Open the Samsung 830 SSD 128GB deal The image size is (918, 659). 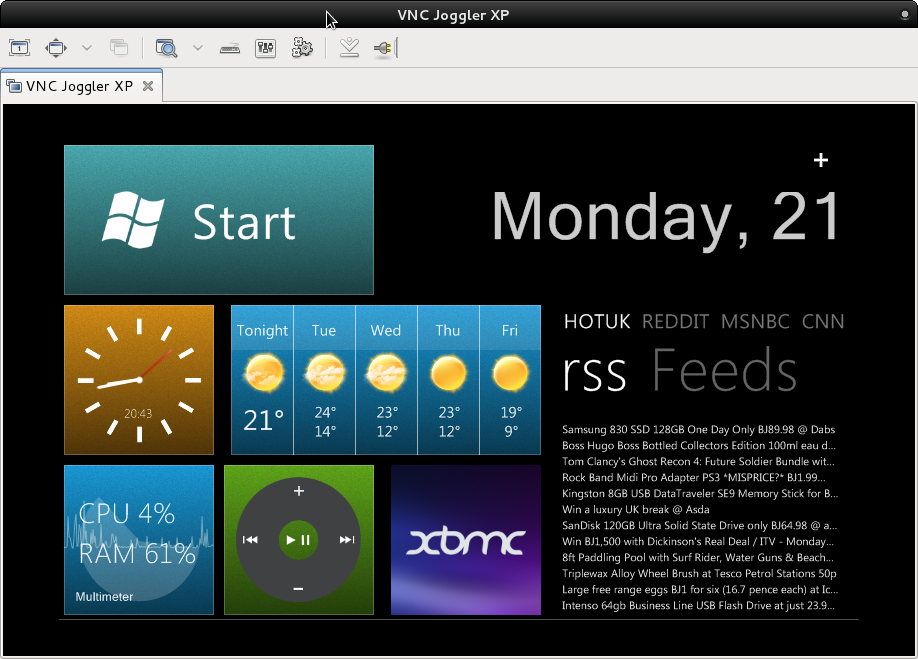point(698,430)
